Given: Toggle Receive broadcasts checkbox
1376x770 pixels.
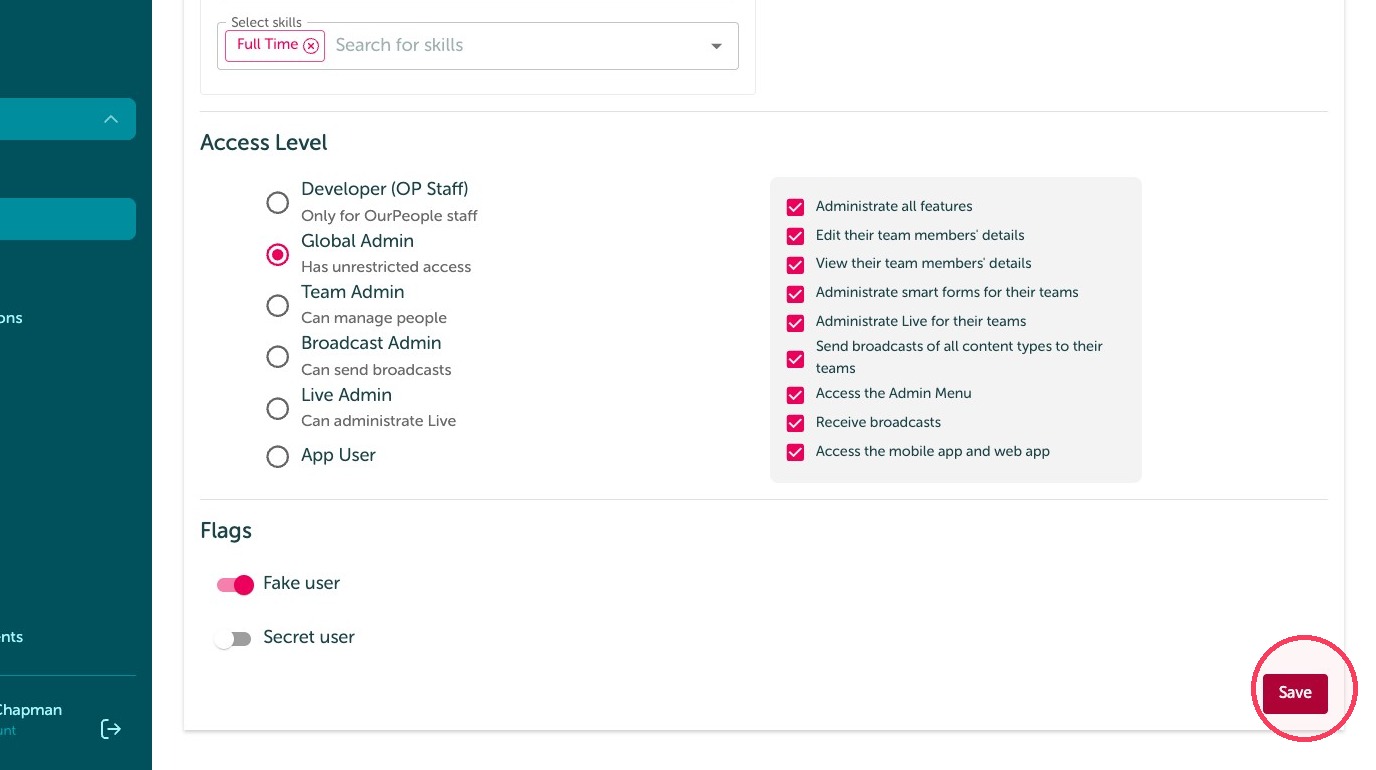Looking at the screenshot, I should pos(795,423).
